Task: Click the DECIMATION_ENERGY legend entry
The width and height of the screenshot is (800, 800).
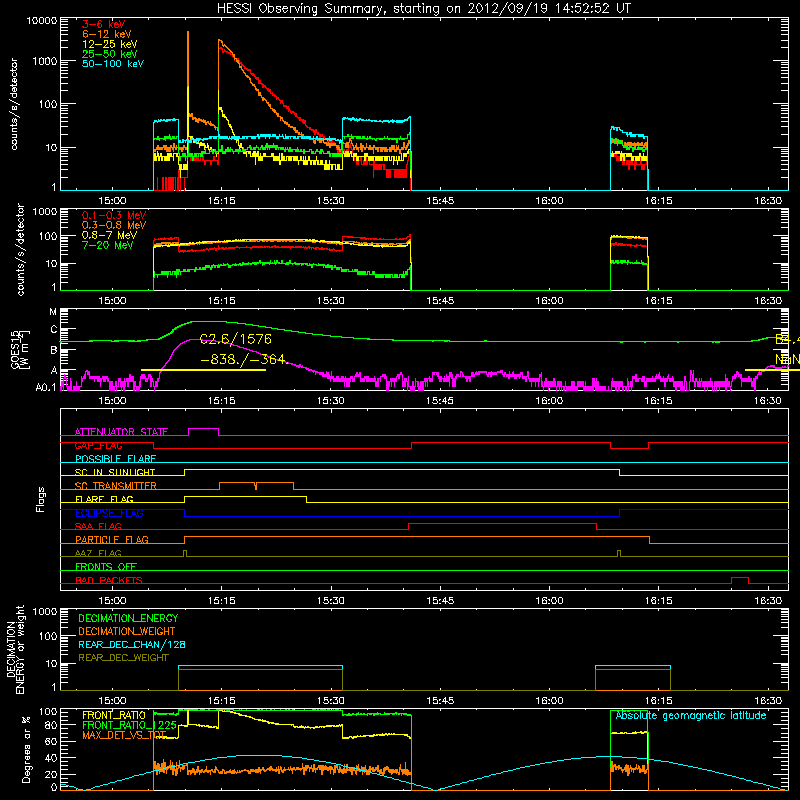Action: pyautogui.click(x=128, y=618)
